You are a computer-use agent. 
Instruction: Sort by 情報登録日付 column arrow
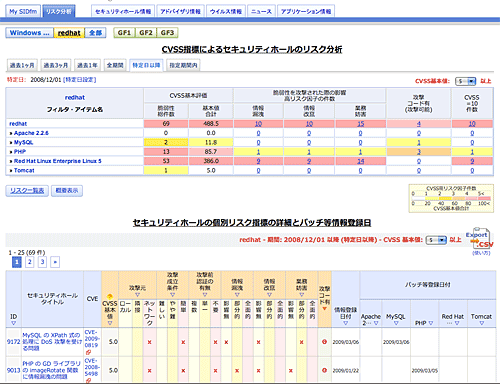(345, 323)
